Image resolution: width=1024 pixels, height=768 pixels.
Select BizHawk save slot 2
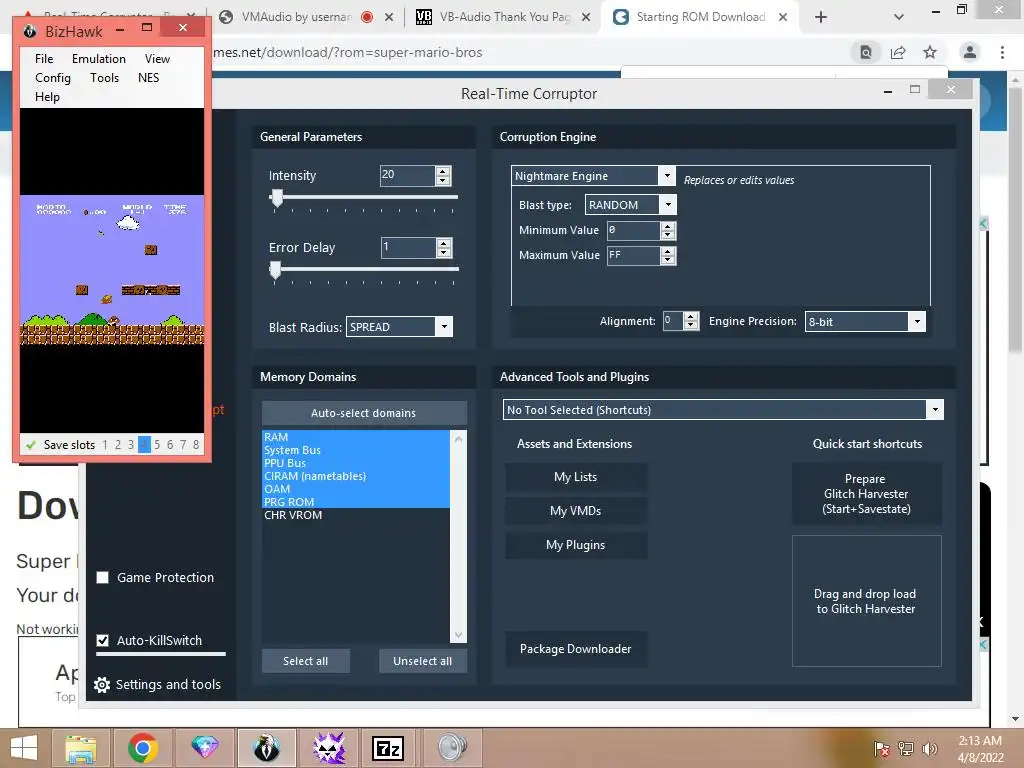[118, 445]
